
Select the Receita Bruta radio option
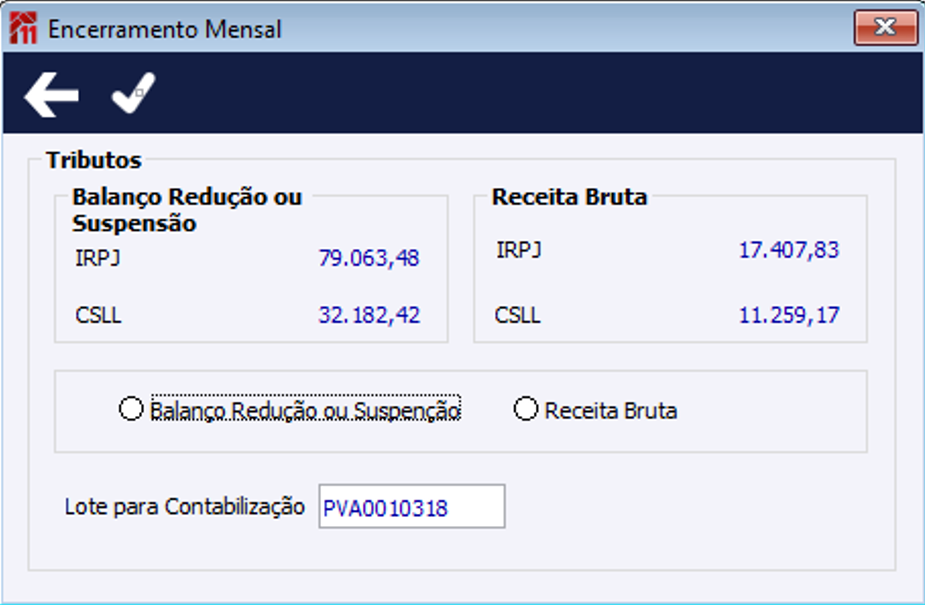tap(526, 409)
